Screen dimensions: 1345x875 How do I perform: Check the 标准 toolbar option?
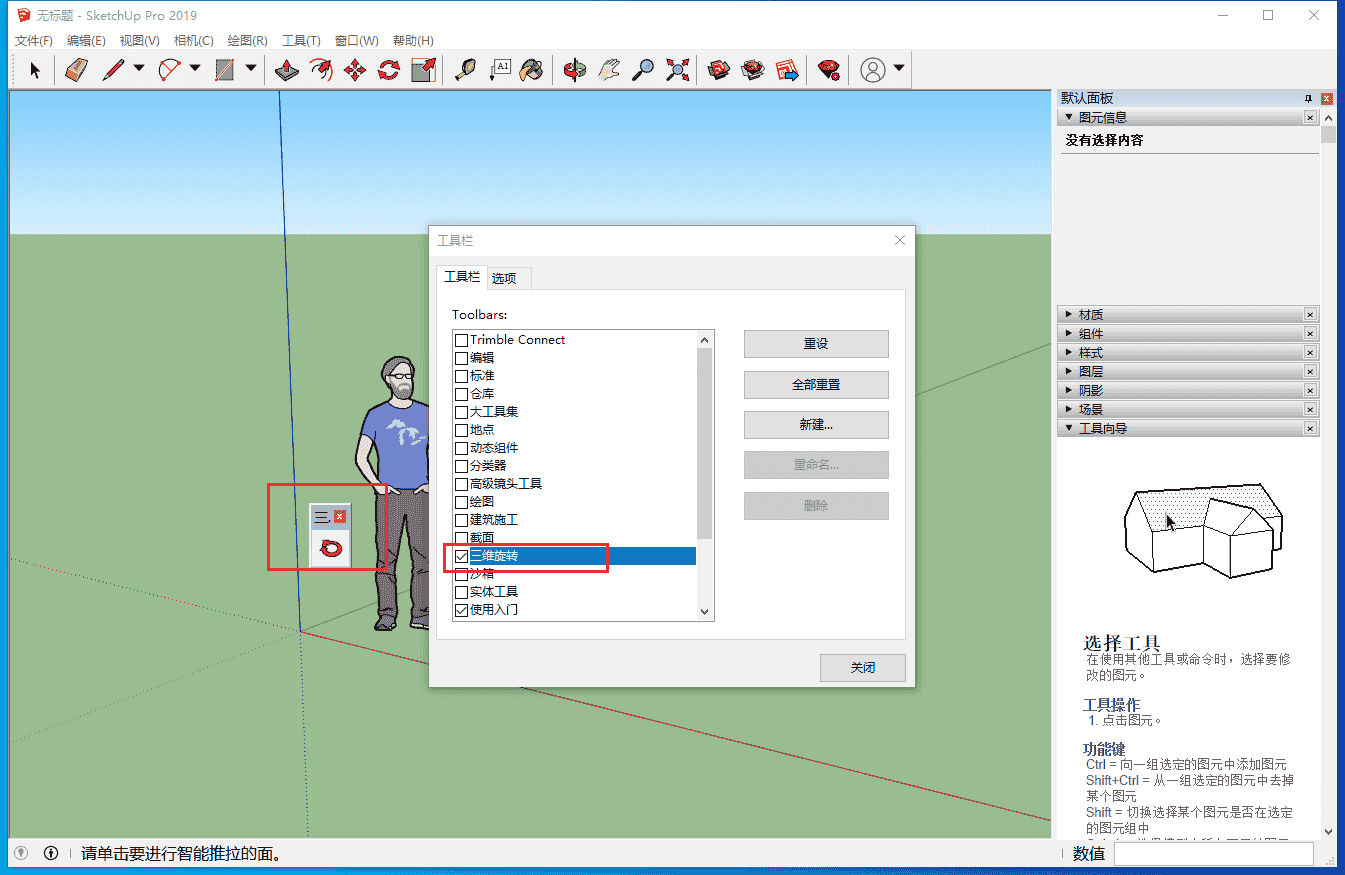461,376
